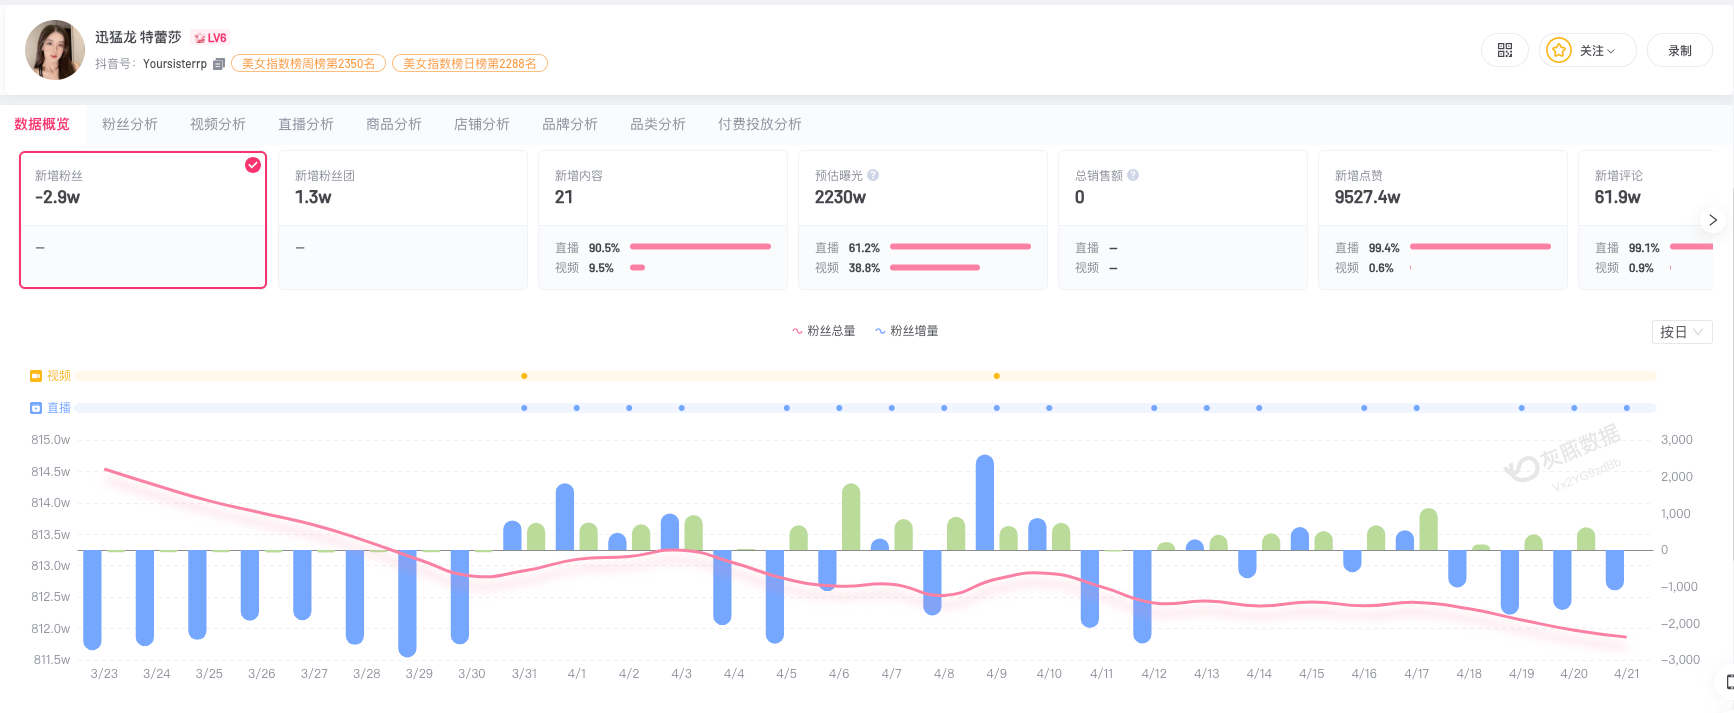Click the tall blue bar at 4/9
This screenshot has width=1734, height=713.
[x=985, y=503]
